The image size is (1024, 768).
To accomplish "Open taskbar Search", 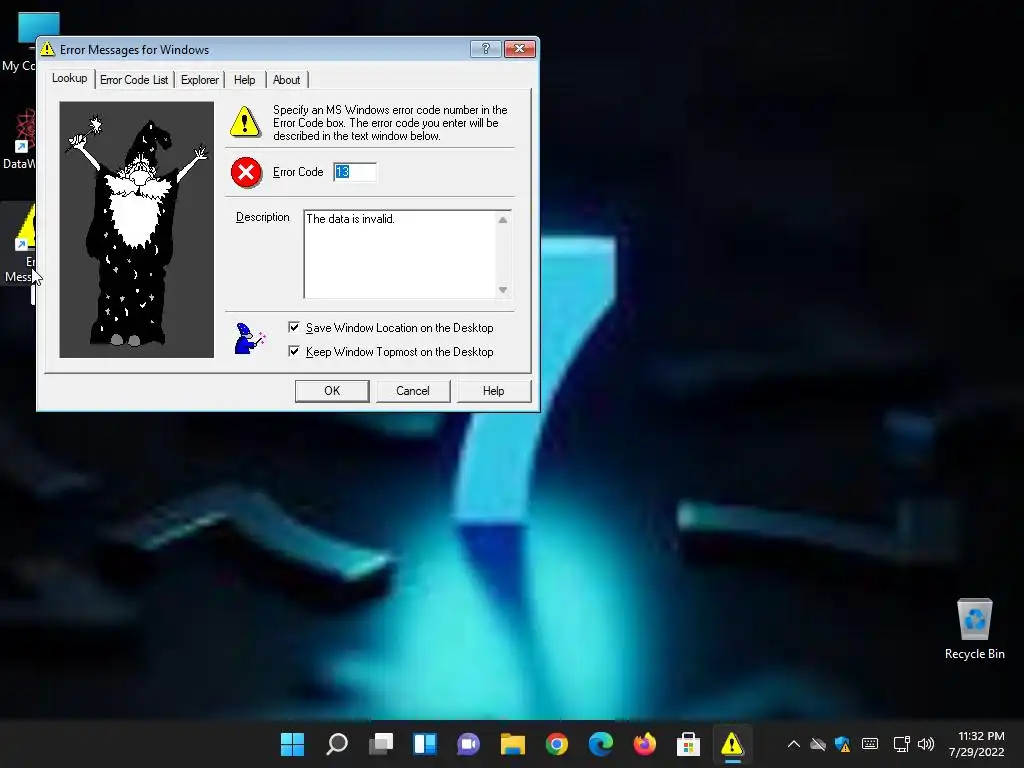I will (x=336, y=744).
